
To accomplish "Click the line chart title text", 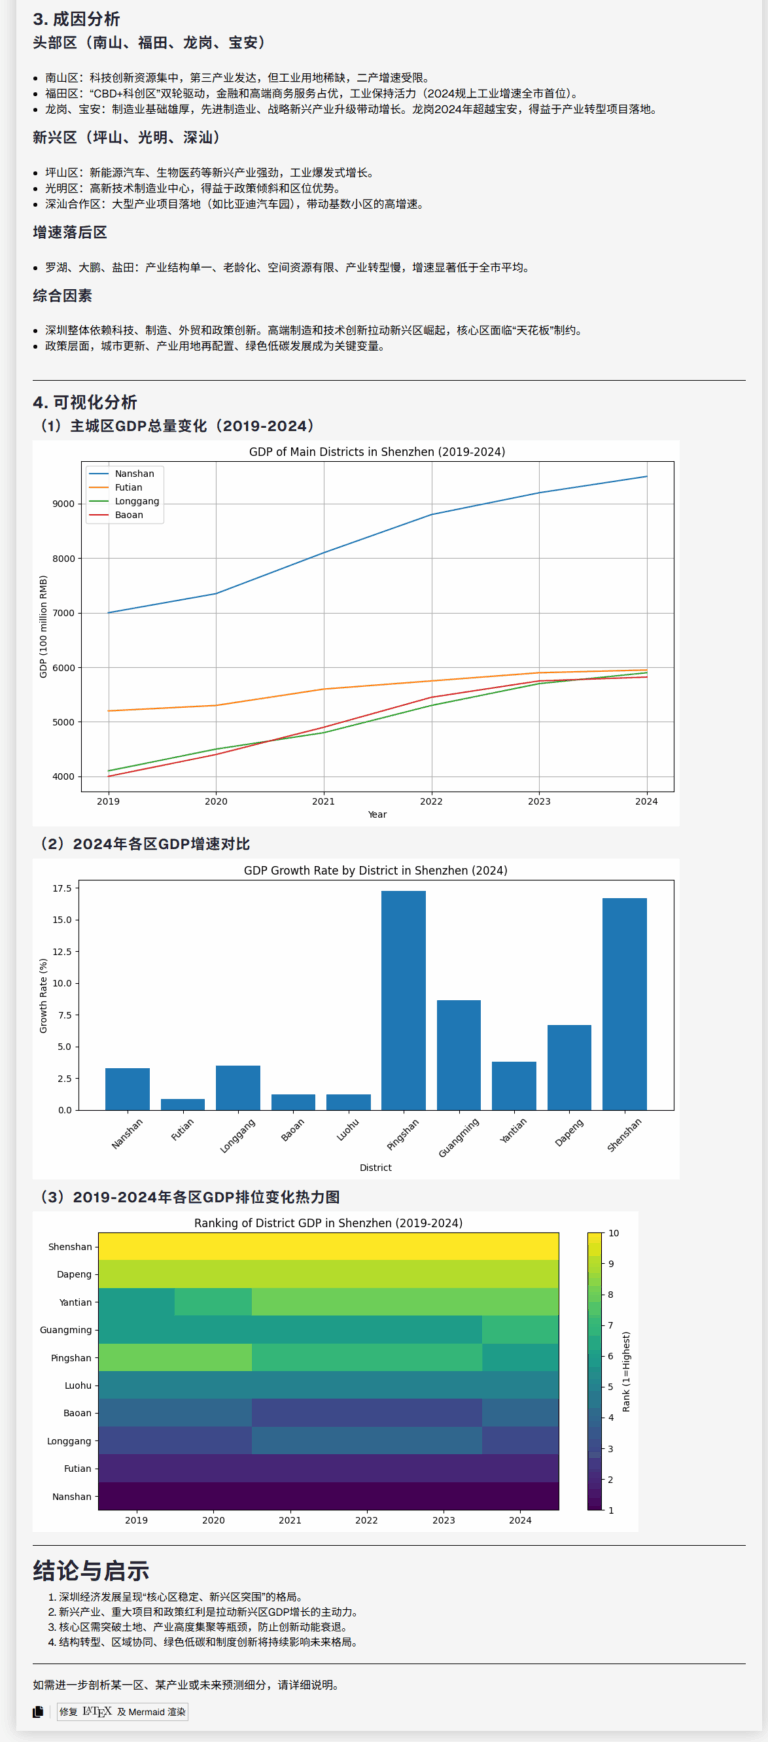I will pyautogui.click(x=377, y=452).
